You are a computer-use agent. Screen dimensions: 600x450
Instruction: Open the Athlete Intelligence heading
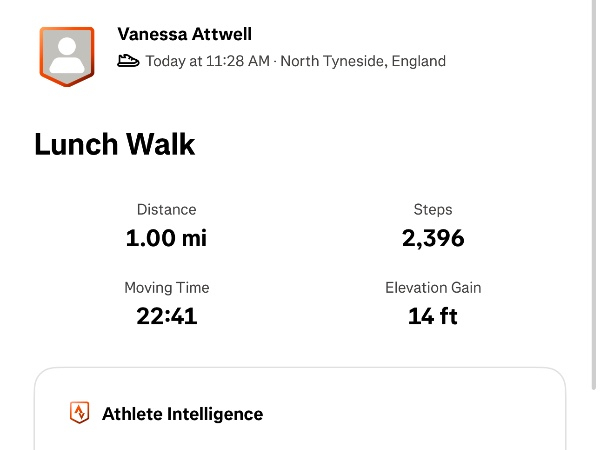click(x=182, y=414)
